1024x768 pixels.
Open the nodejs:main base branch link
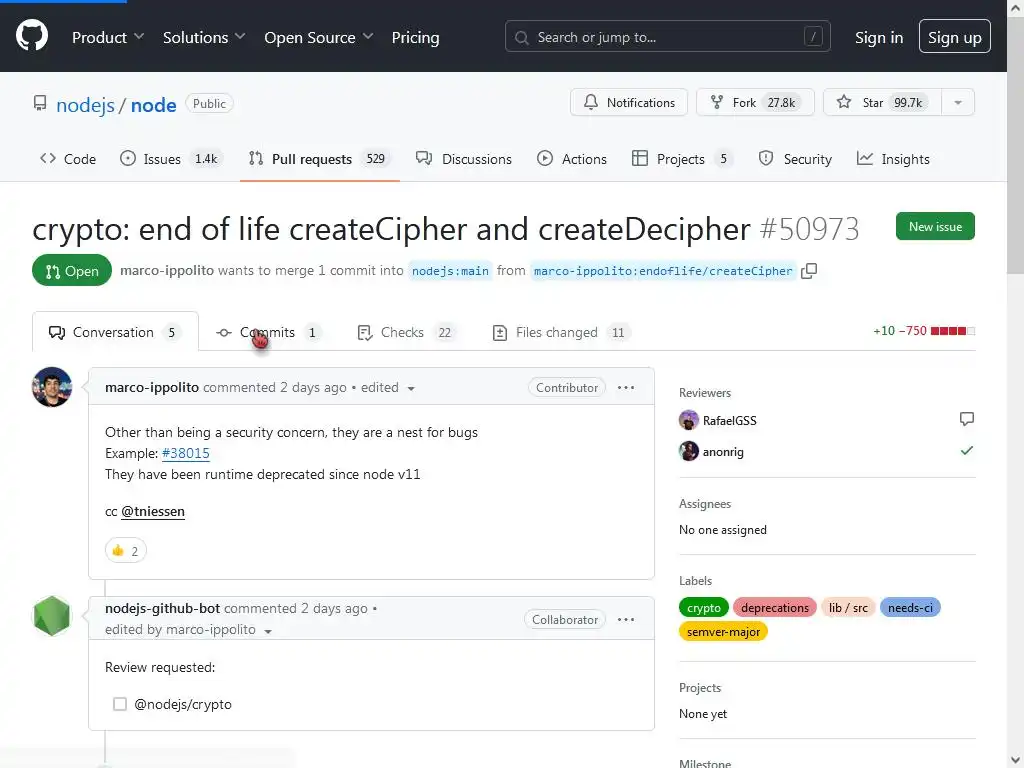450,270
